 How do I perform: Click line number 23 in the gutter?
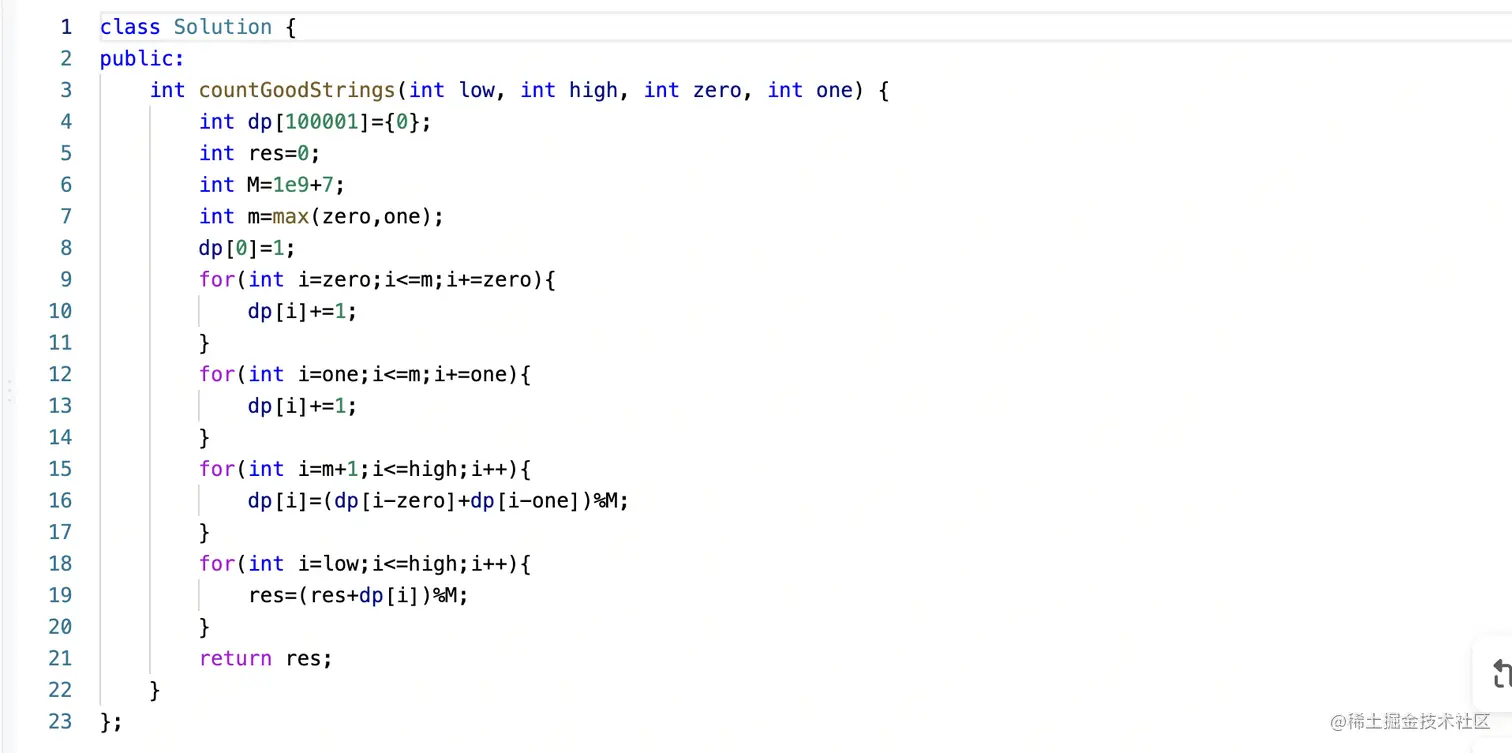60,721
